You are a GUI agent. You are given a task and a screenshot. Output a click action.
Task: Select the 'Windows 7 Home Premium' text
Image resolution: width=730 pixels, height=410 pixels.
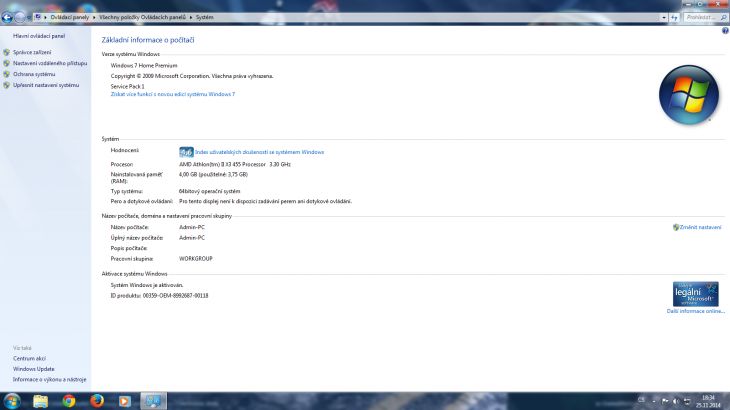click(x=144, y=66)
